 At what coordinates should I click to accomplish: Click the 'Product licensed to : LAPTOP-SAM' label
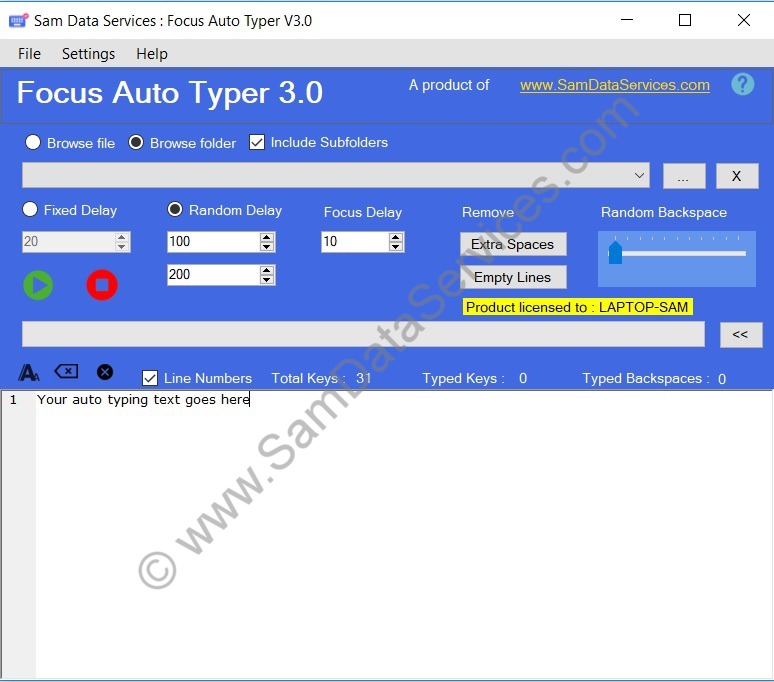tap(578, 307)
